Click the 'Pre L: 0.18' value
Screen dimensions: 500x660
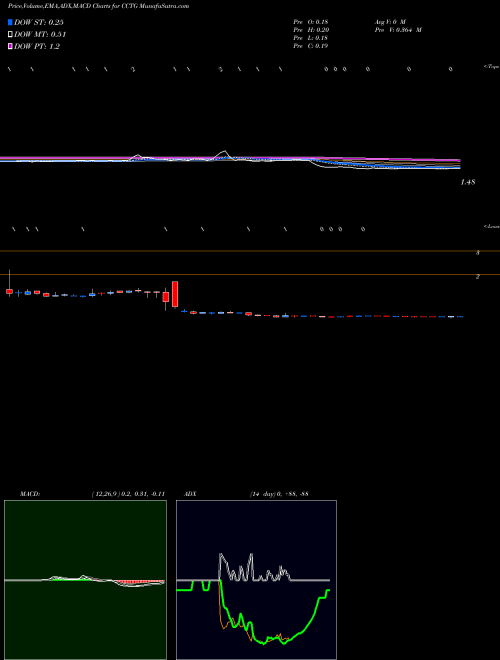coord(311,38)
